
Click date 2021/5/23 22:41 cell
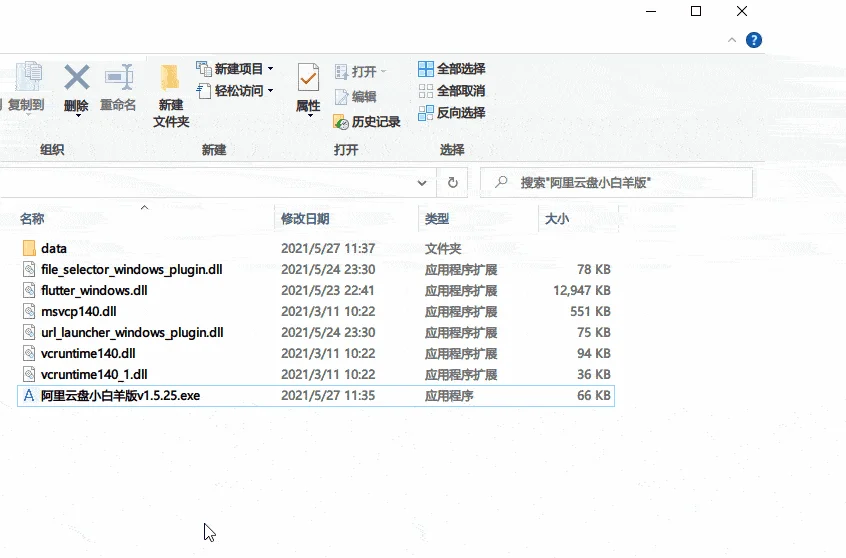[328, 290]
